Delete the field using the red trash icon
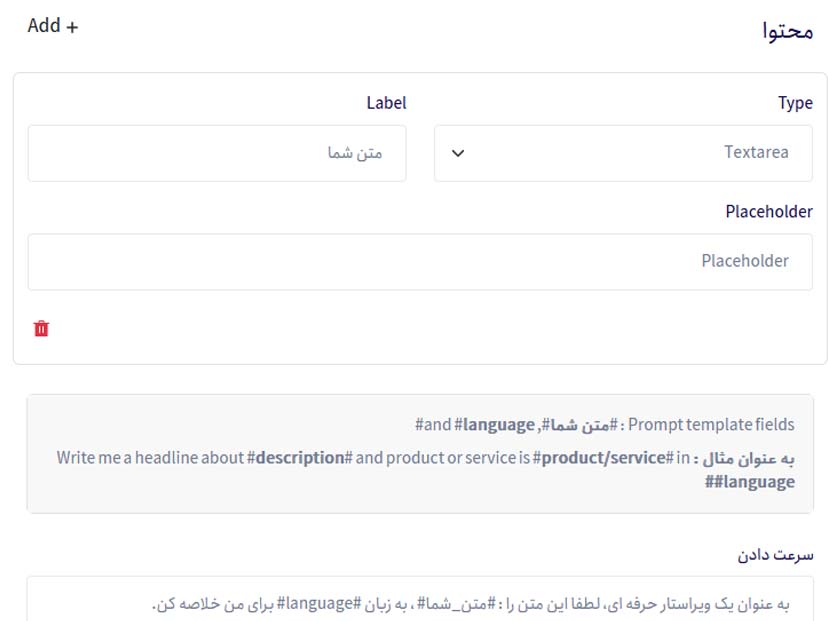 click(41, 328)
